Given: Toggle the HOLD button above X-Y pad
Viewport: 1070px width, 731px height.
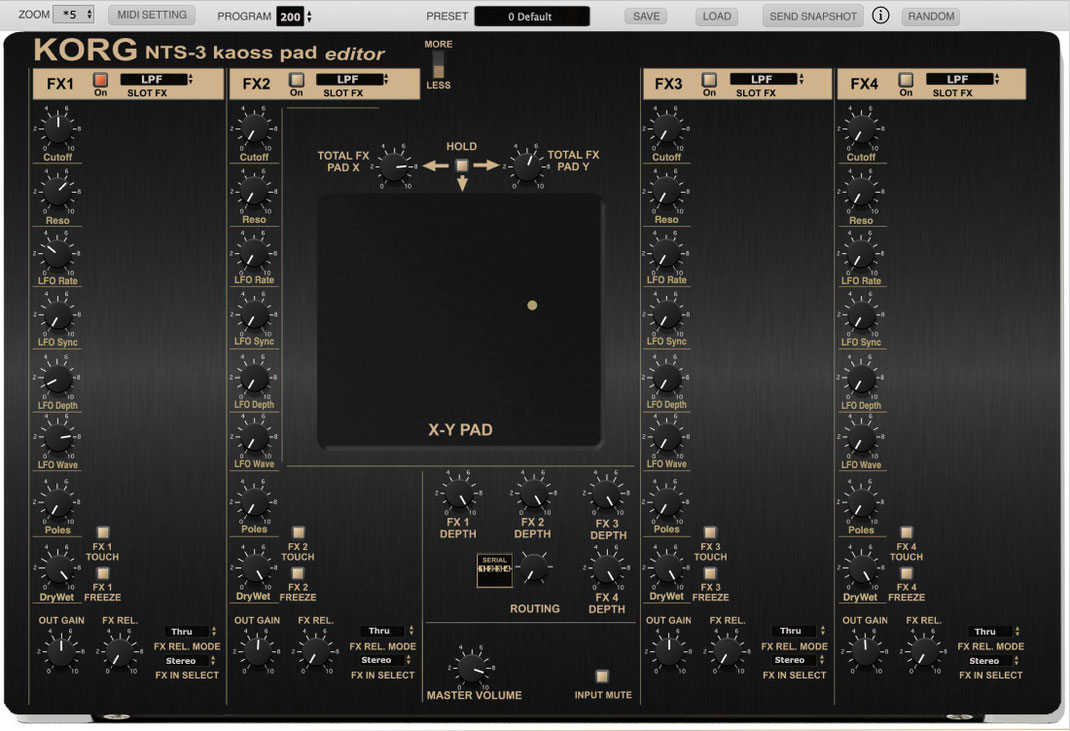Looking at the screenshot, I should click(462, 165).
